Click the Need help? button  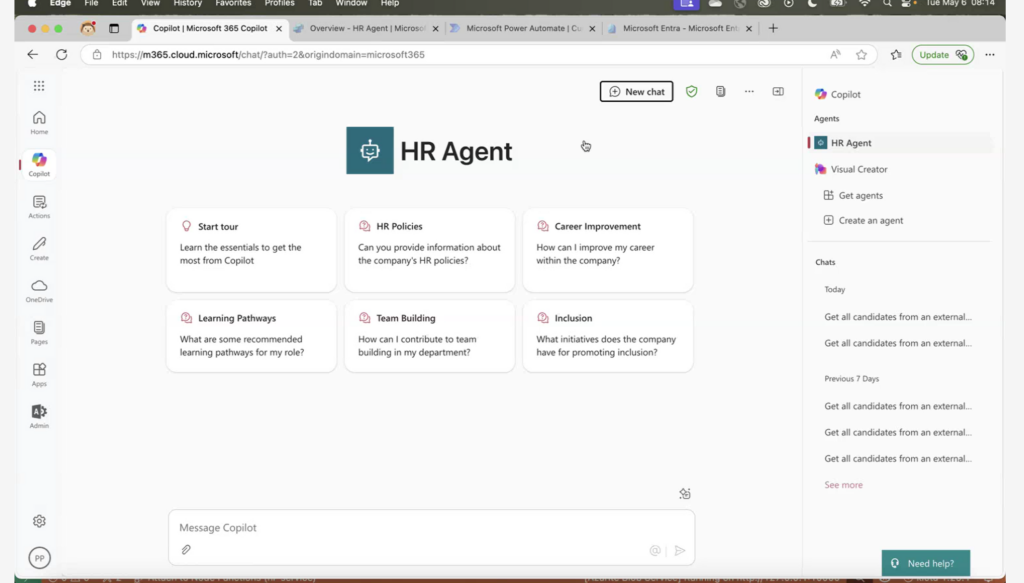pos(925,563)
